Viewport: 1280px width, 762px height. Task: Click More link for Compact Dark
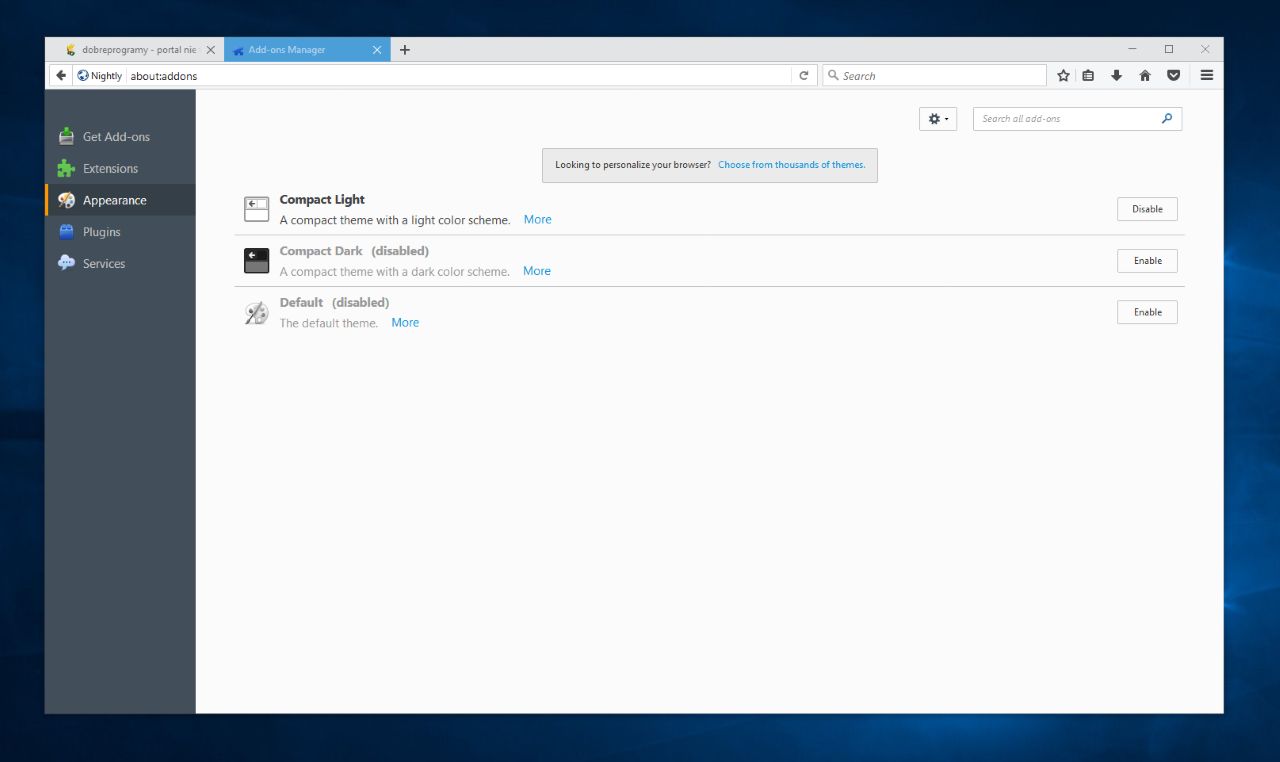point(536,271)
